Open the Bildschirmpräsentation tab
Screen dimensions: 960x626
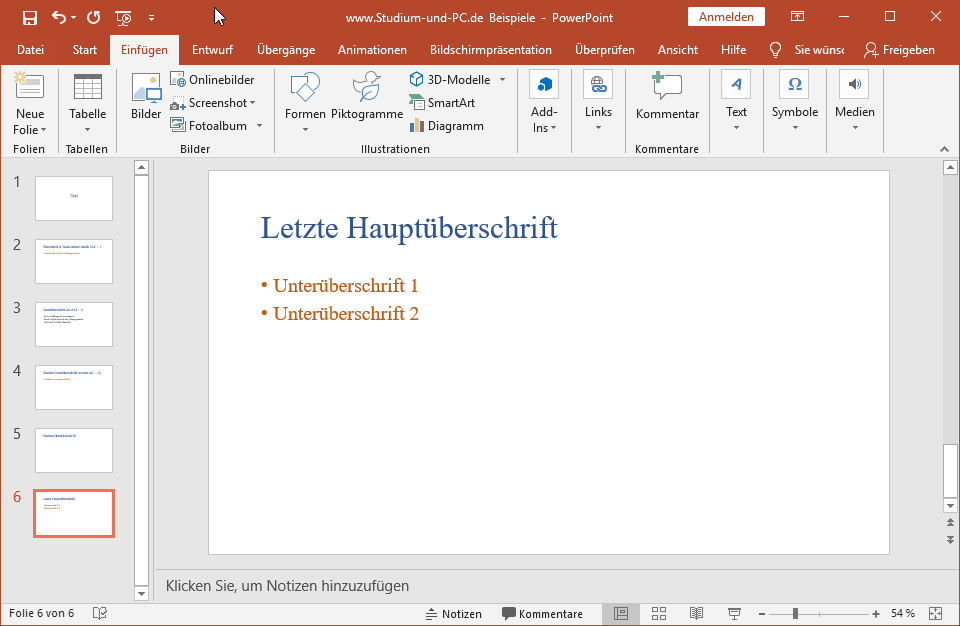pos(490,50)
